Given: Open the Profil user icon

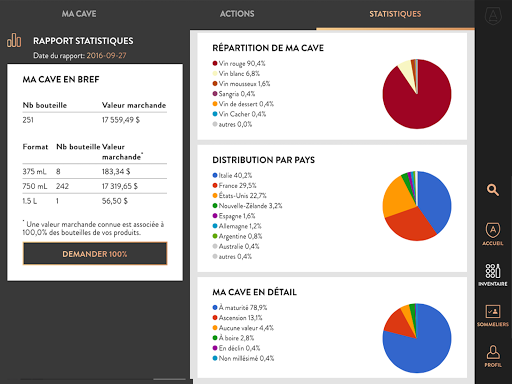Looking at the screenshot, I should tap(493, 356).
